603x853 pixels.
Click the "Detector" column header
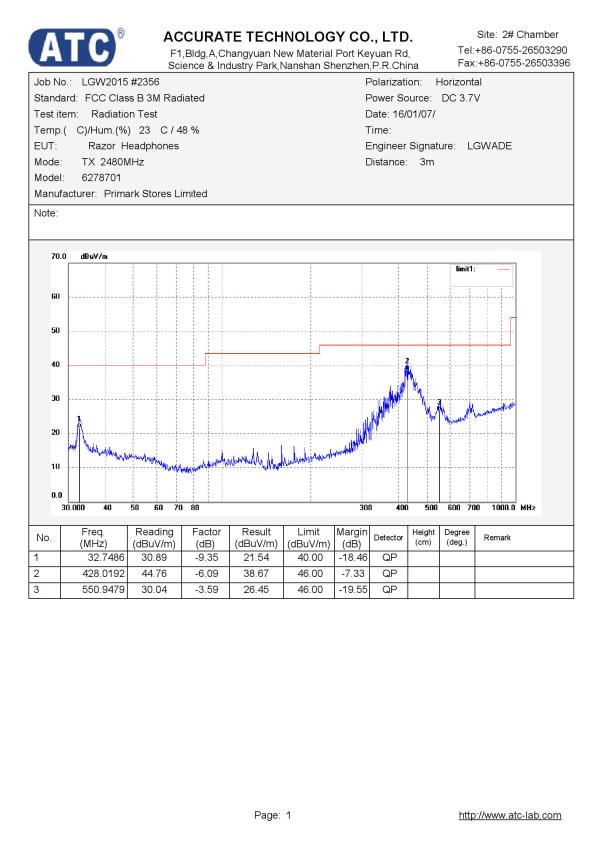(388, 538)
